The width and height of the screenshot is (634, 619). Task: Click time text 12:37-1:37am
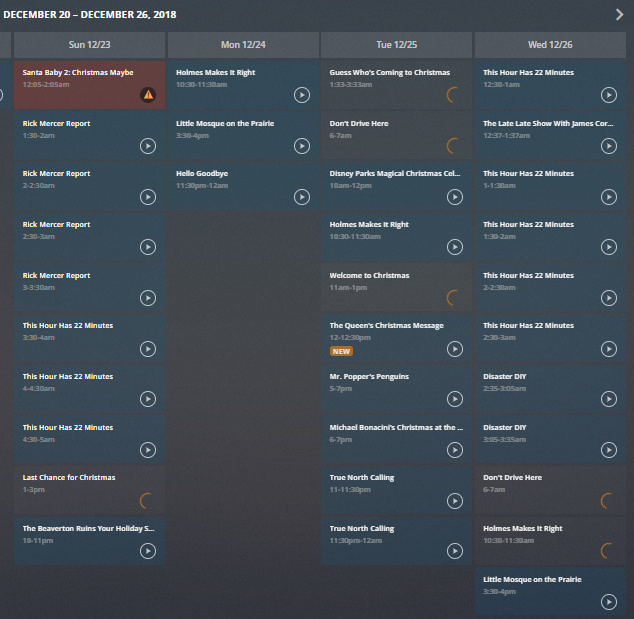507,135
